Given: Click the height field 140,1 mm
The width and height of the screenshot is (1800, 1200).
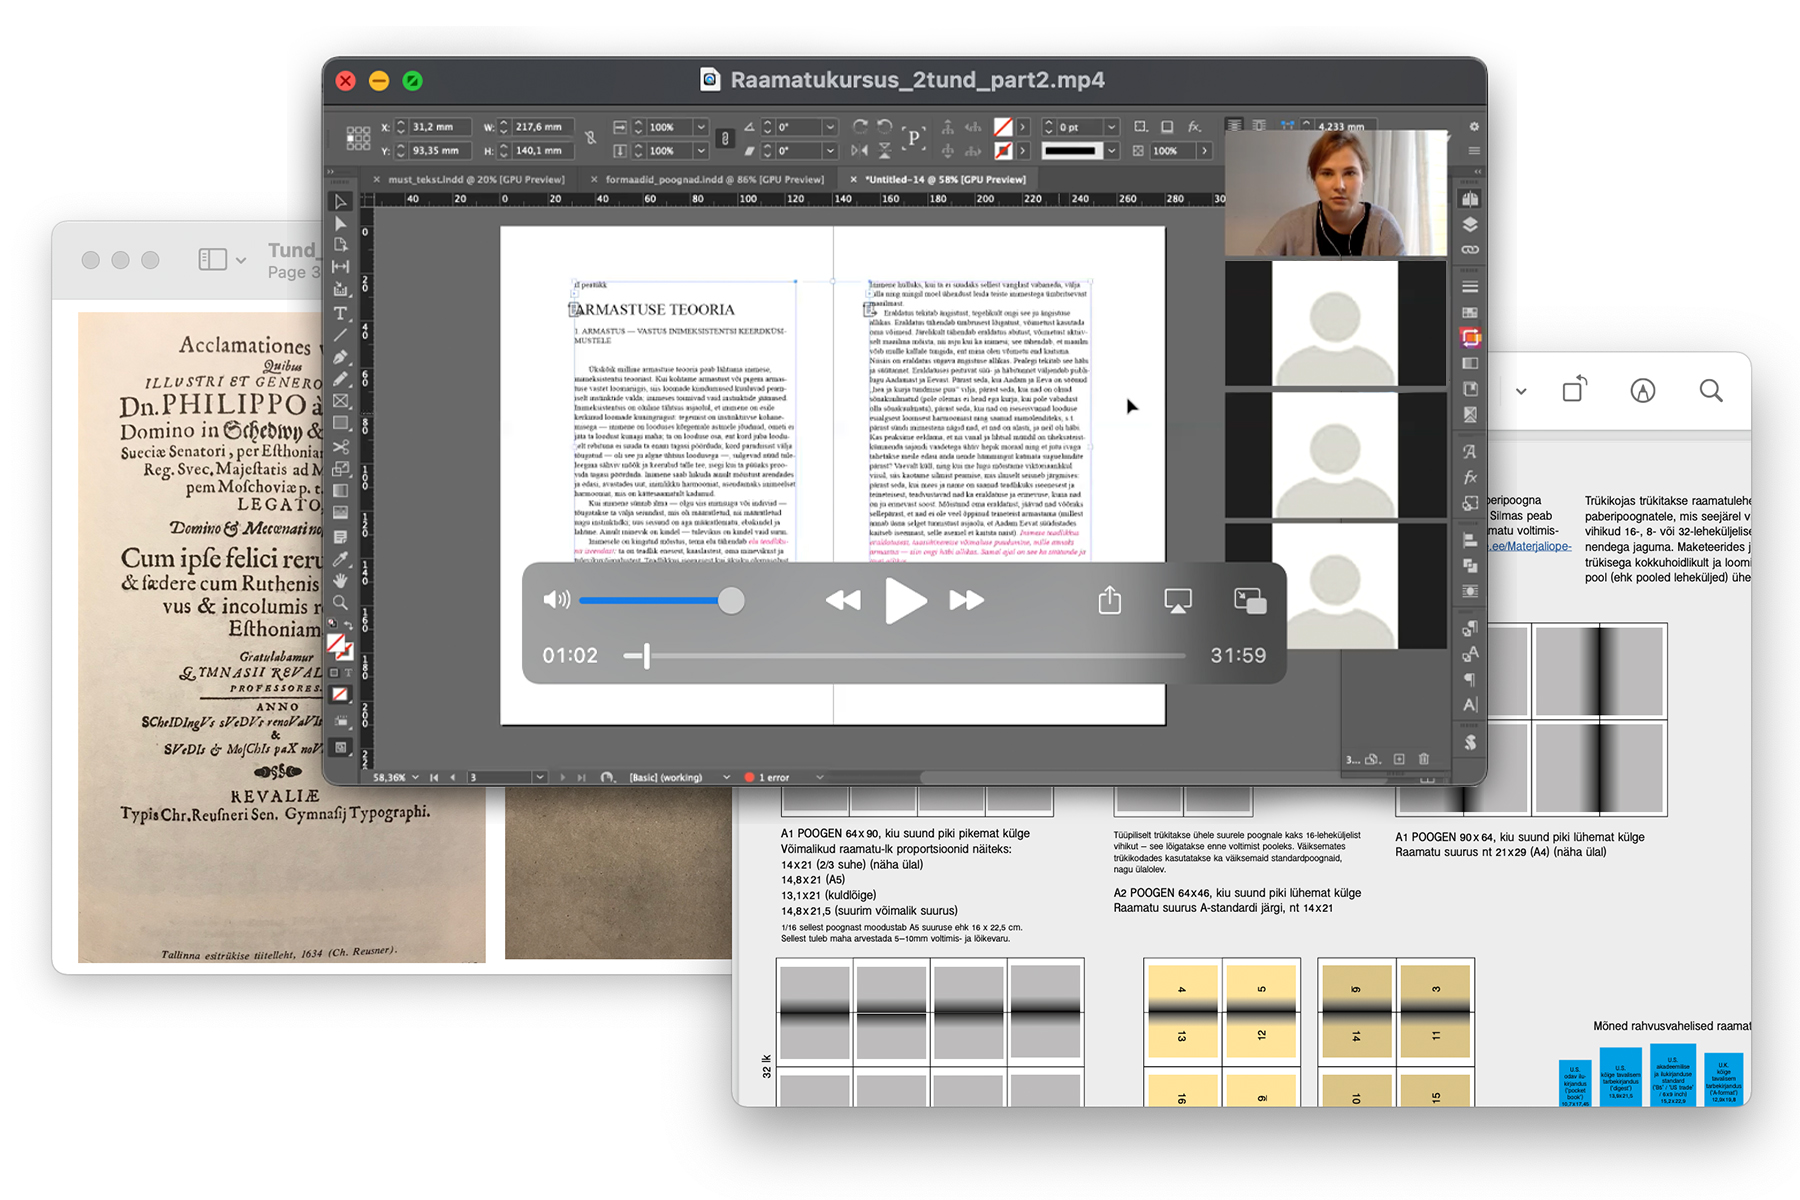Looking at the screenshot, I should point(543,151).
